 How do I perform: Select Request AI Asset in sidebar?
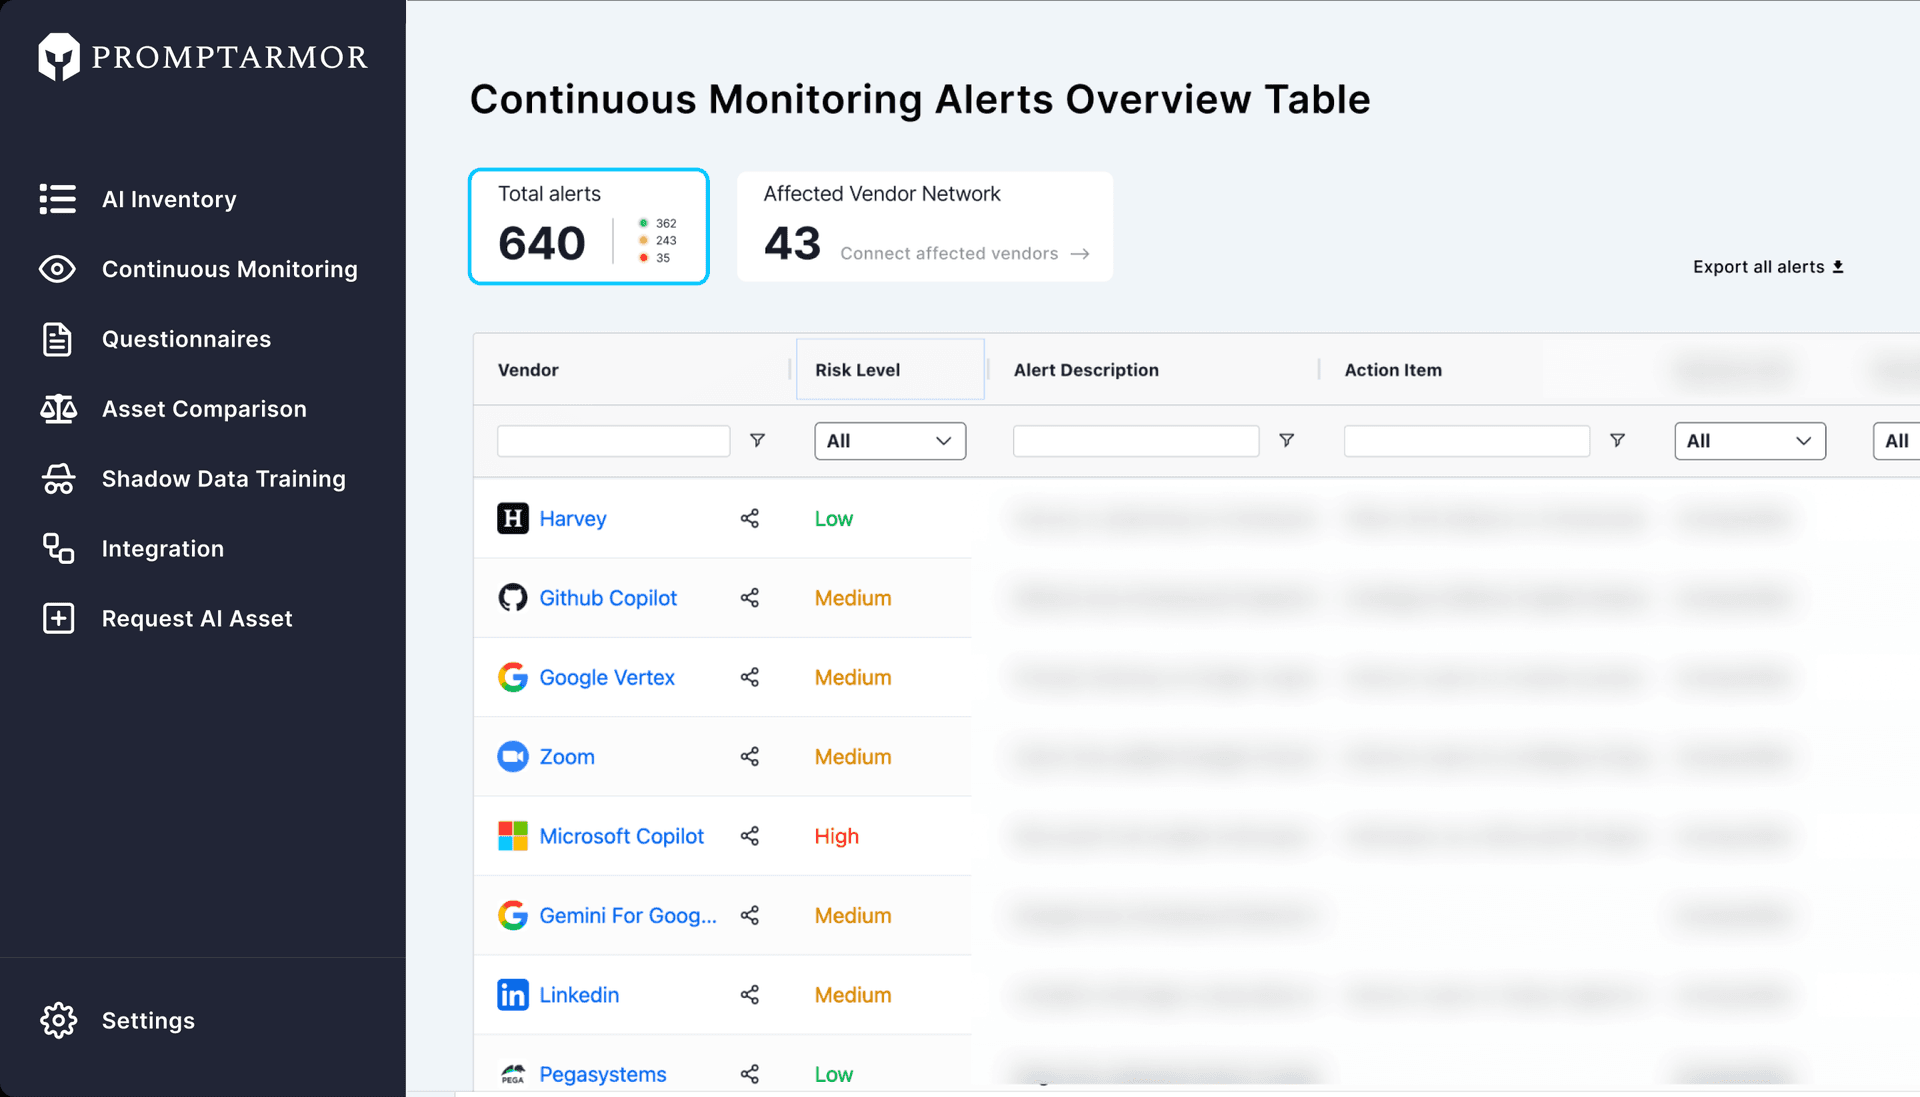pyautogui.click(x=197, y=619)
